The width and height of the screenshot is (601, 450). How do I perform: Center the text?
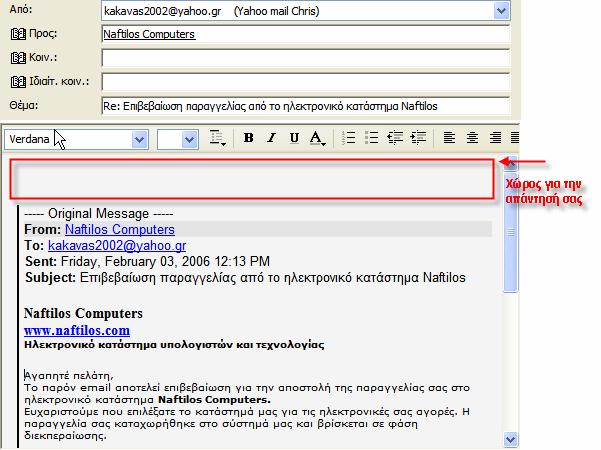click(x=472, y=138)
